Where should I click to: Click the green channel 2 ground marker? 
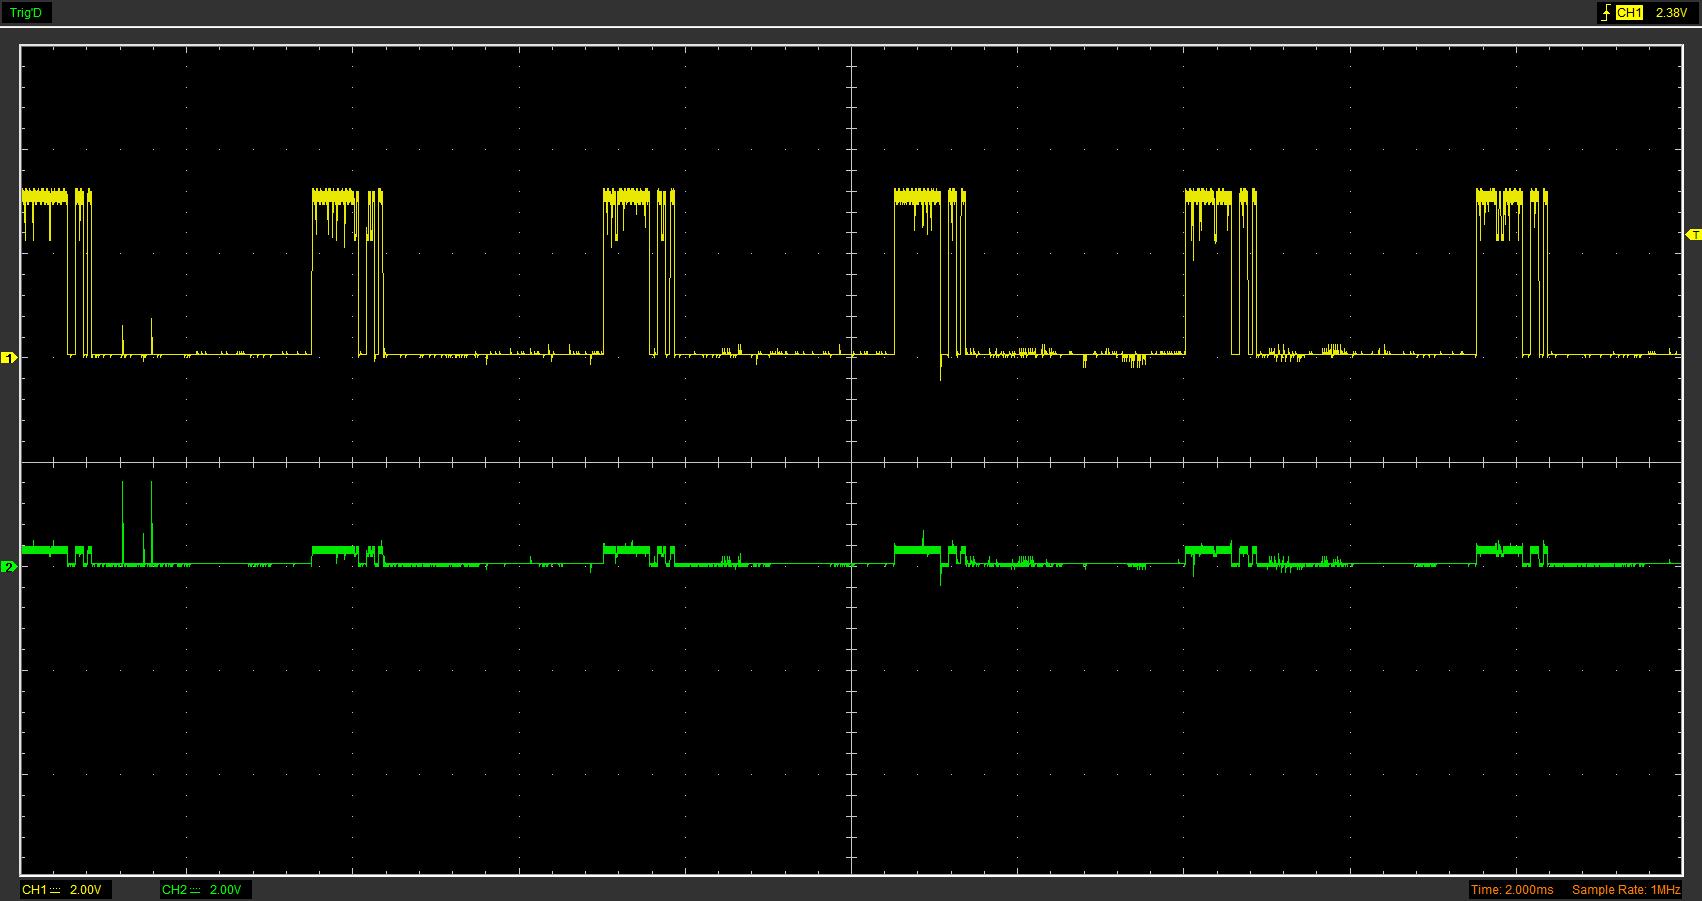pyautogui.click(x=9, y=567)
